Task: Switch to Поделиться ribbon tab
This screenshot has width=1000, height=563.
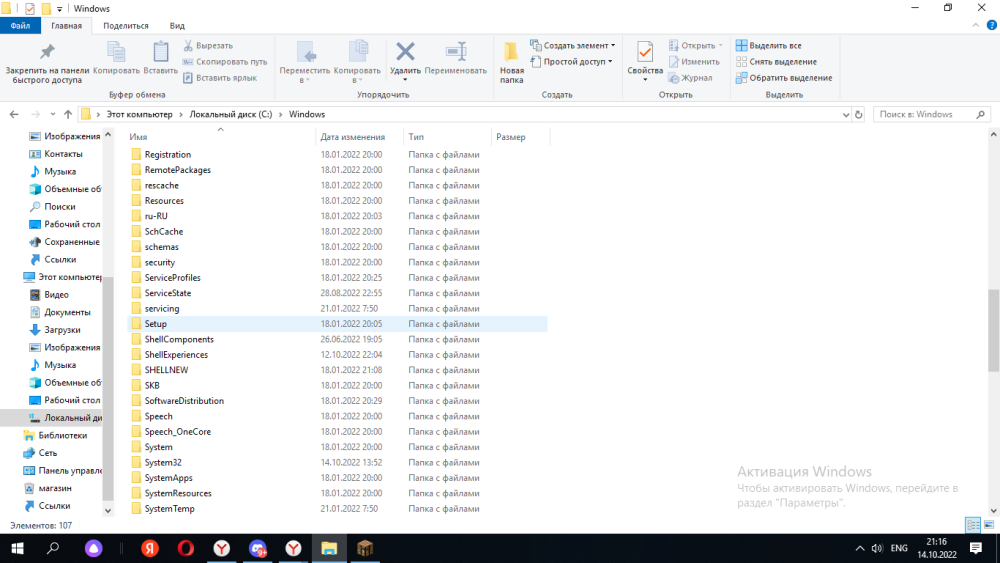Action: click(126, 26)
